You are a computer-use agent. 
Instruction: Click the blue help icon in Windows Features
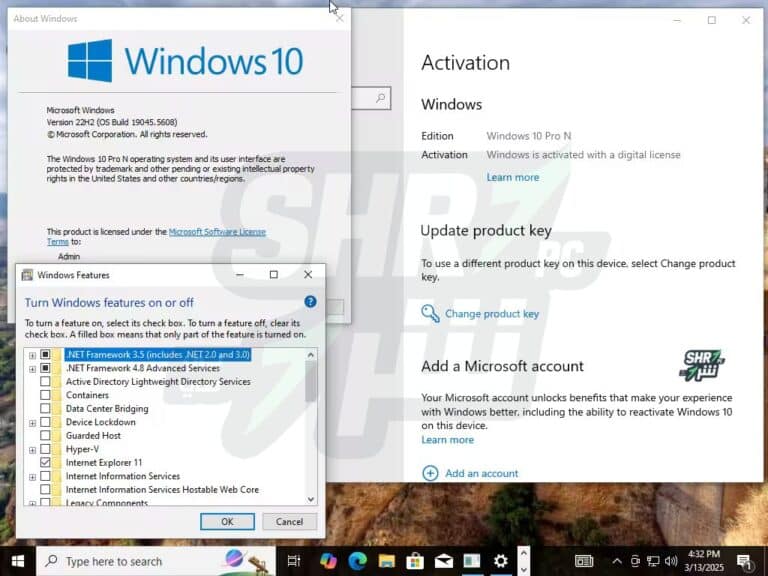tap(310, 302)
